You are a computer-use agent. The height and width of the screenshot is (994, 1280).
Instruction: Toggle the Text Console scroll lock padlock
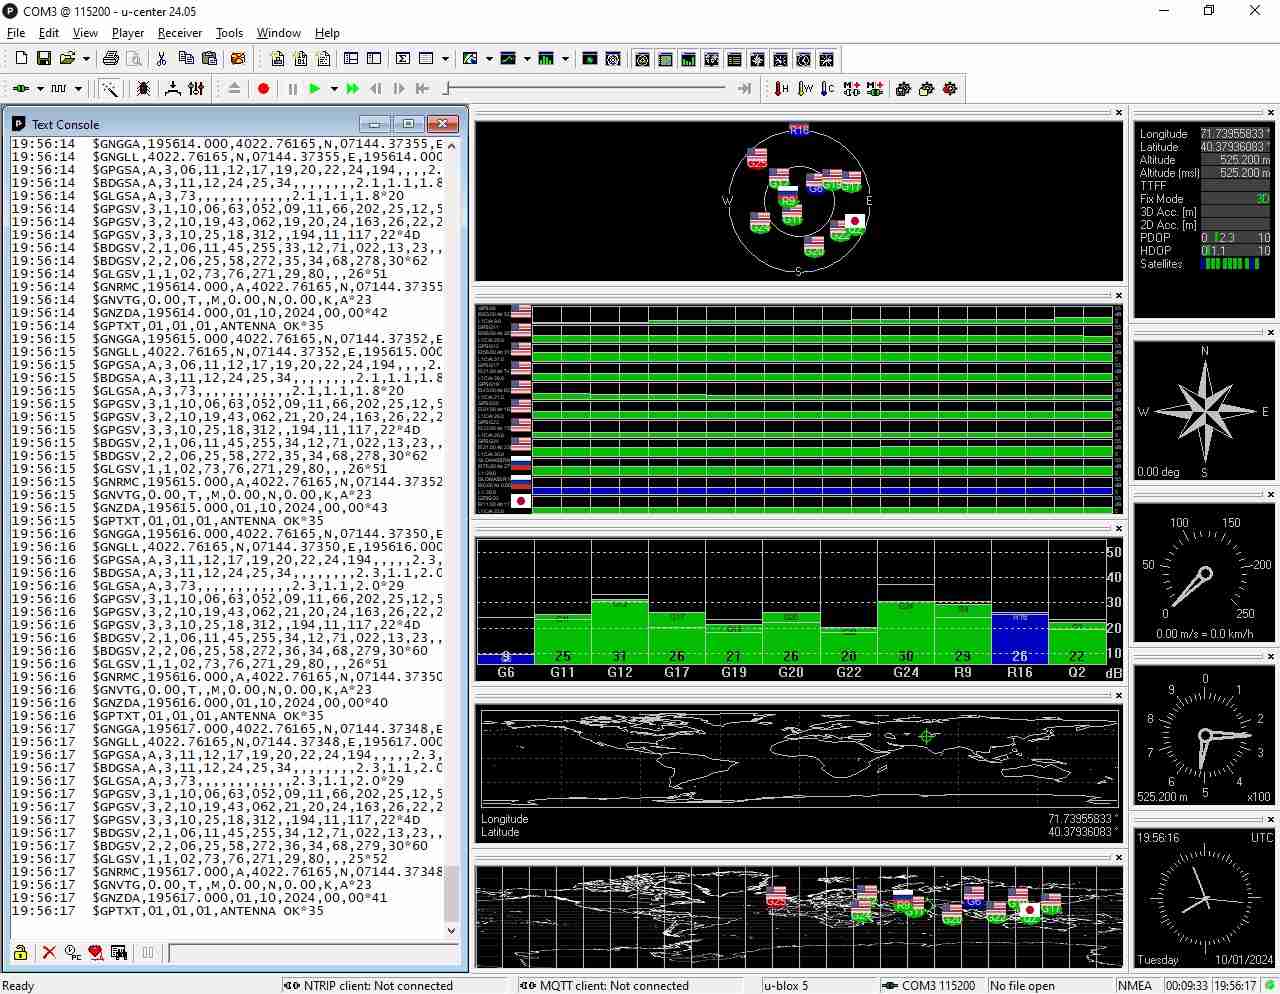20,953
